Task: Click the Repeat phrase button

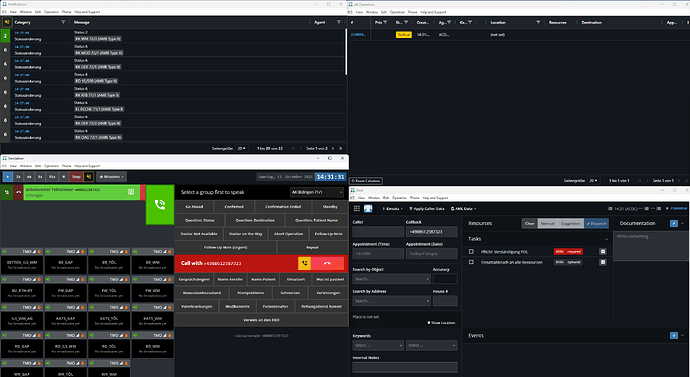Action: point(312,248)
